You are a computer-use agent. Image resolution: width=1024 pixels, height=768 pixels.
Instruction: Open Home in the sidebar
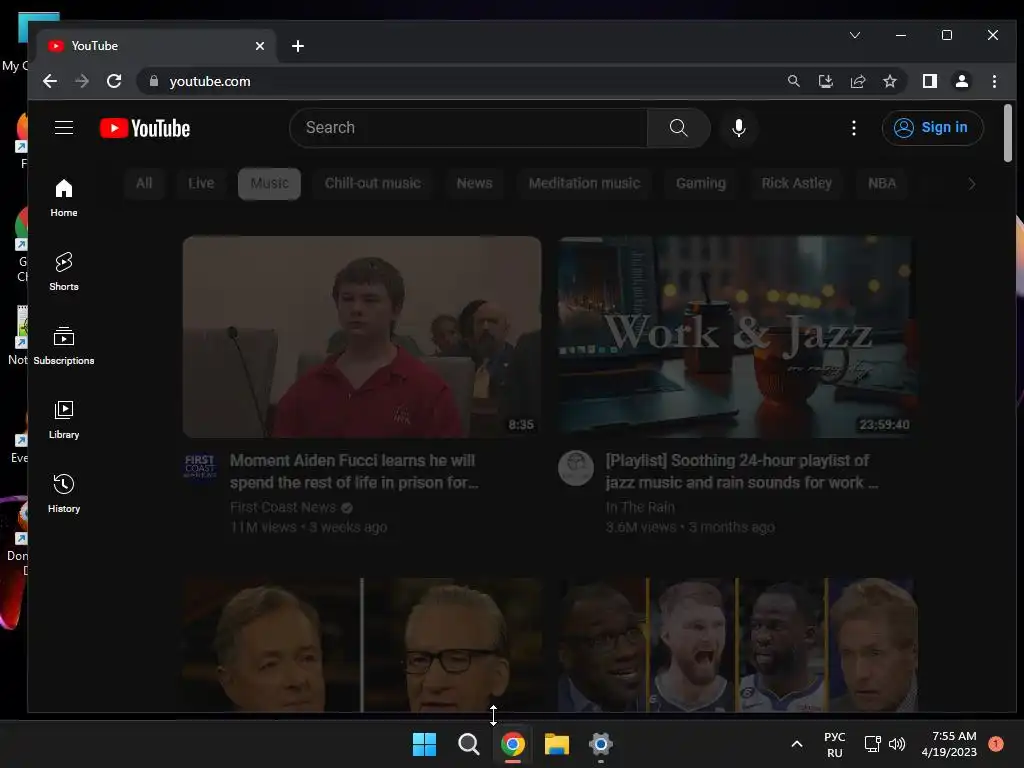pyautogui.click(x=63, y=198)
